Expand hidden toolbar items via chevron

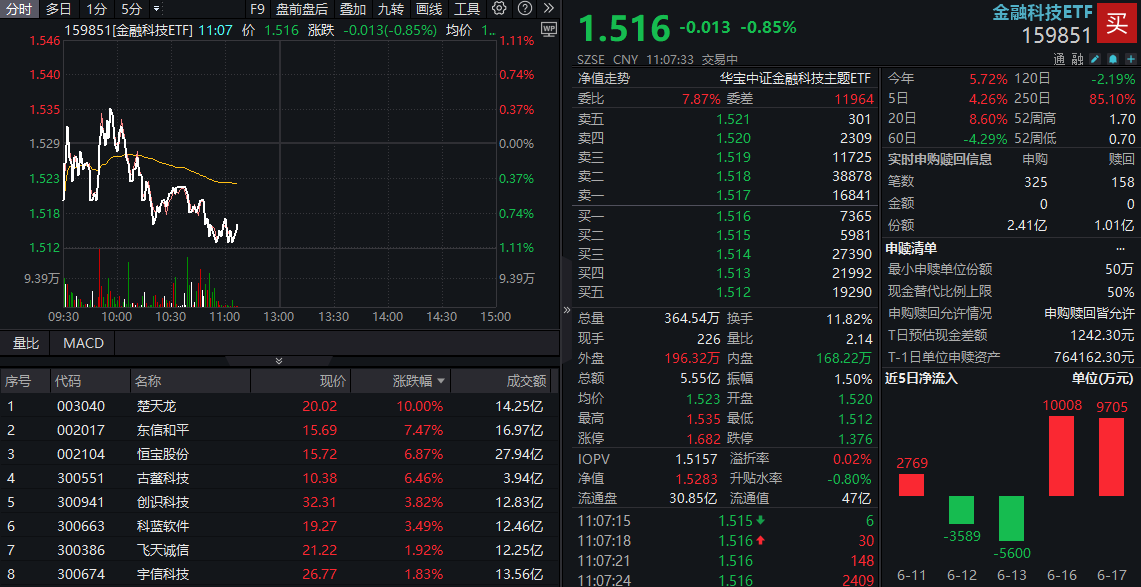[548, 8]
